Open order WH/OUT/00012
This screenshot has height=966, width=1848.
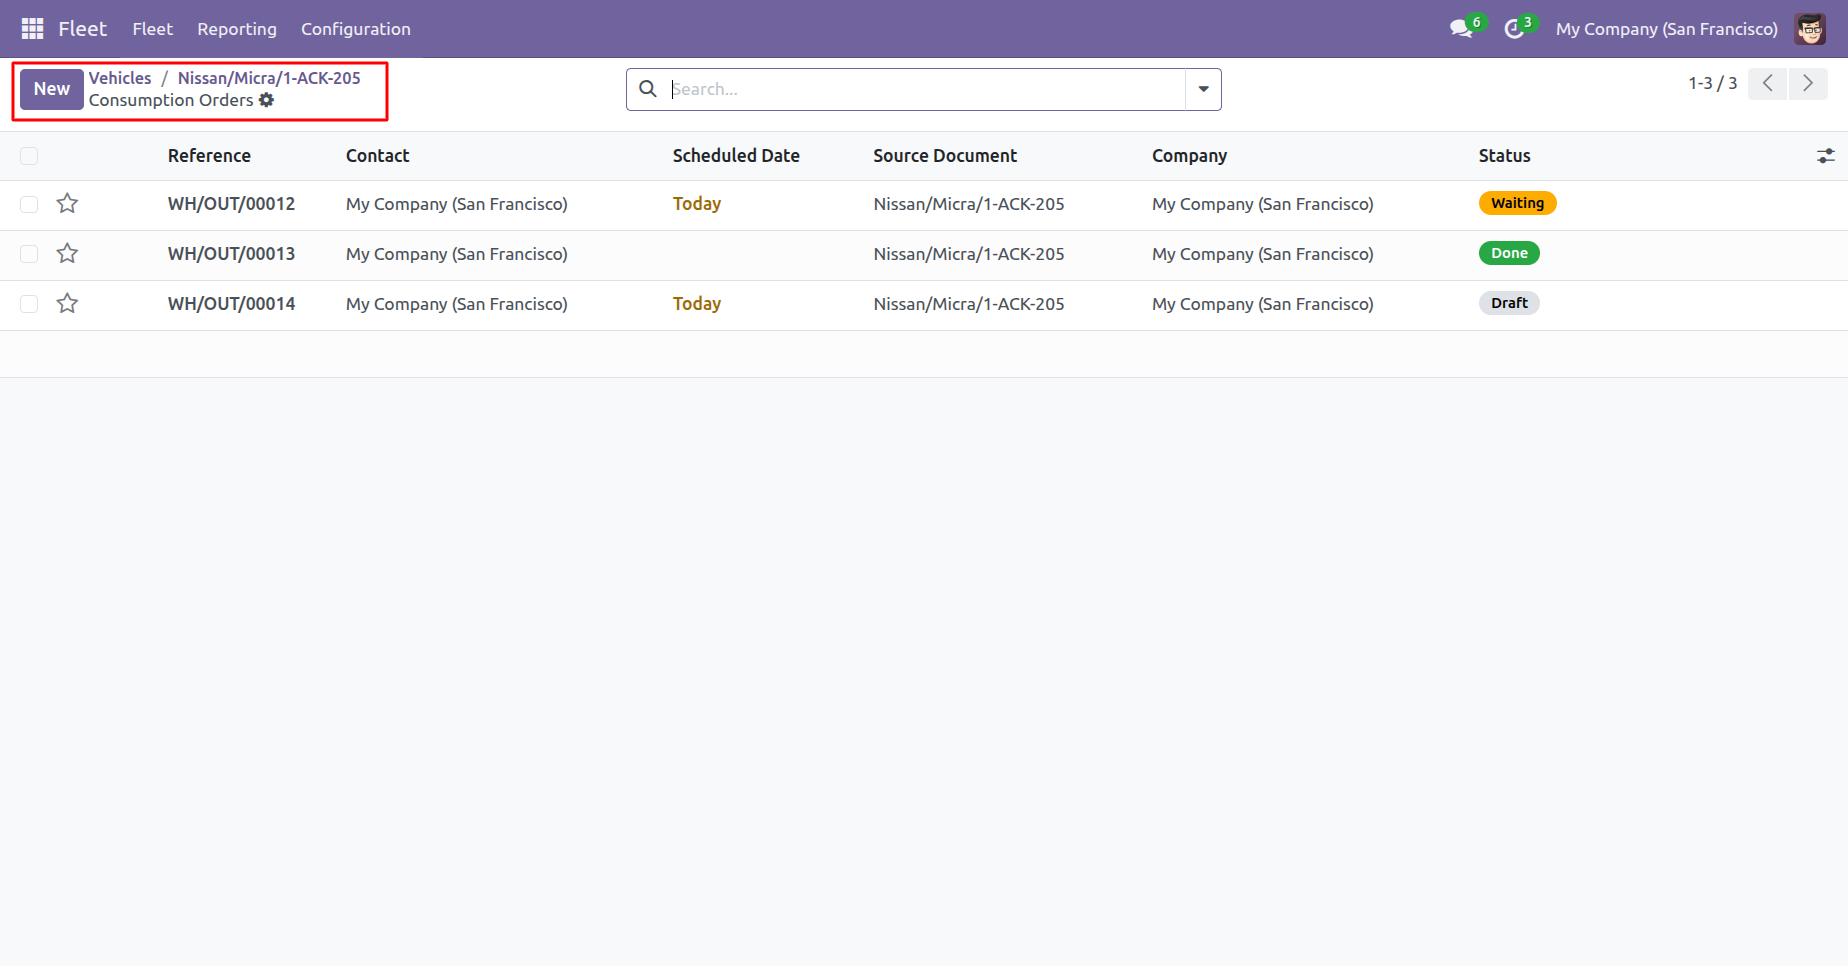tap(232, 204)
